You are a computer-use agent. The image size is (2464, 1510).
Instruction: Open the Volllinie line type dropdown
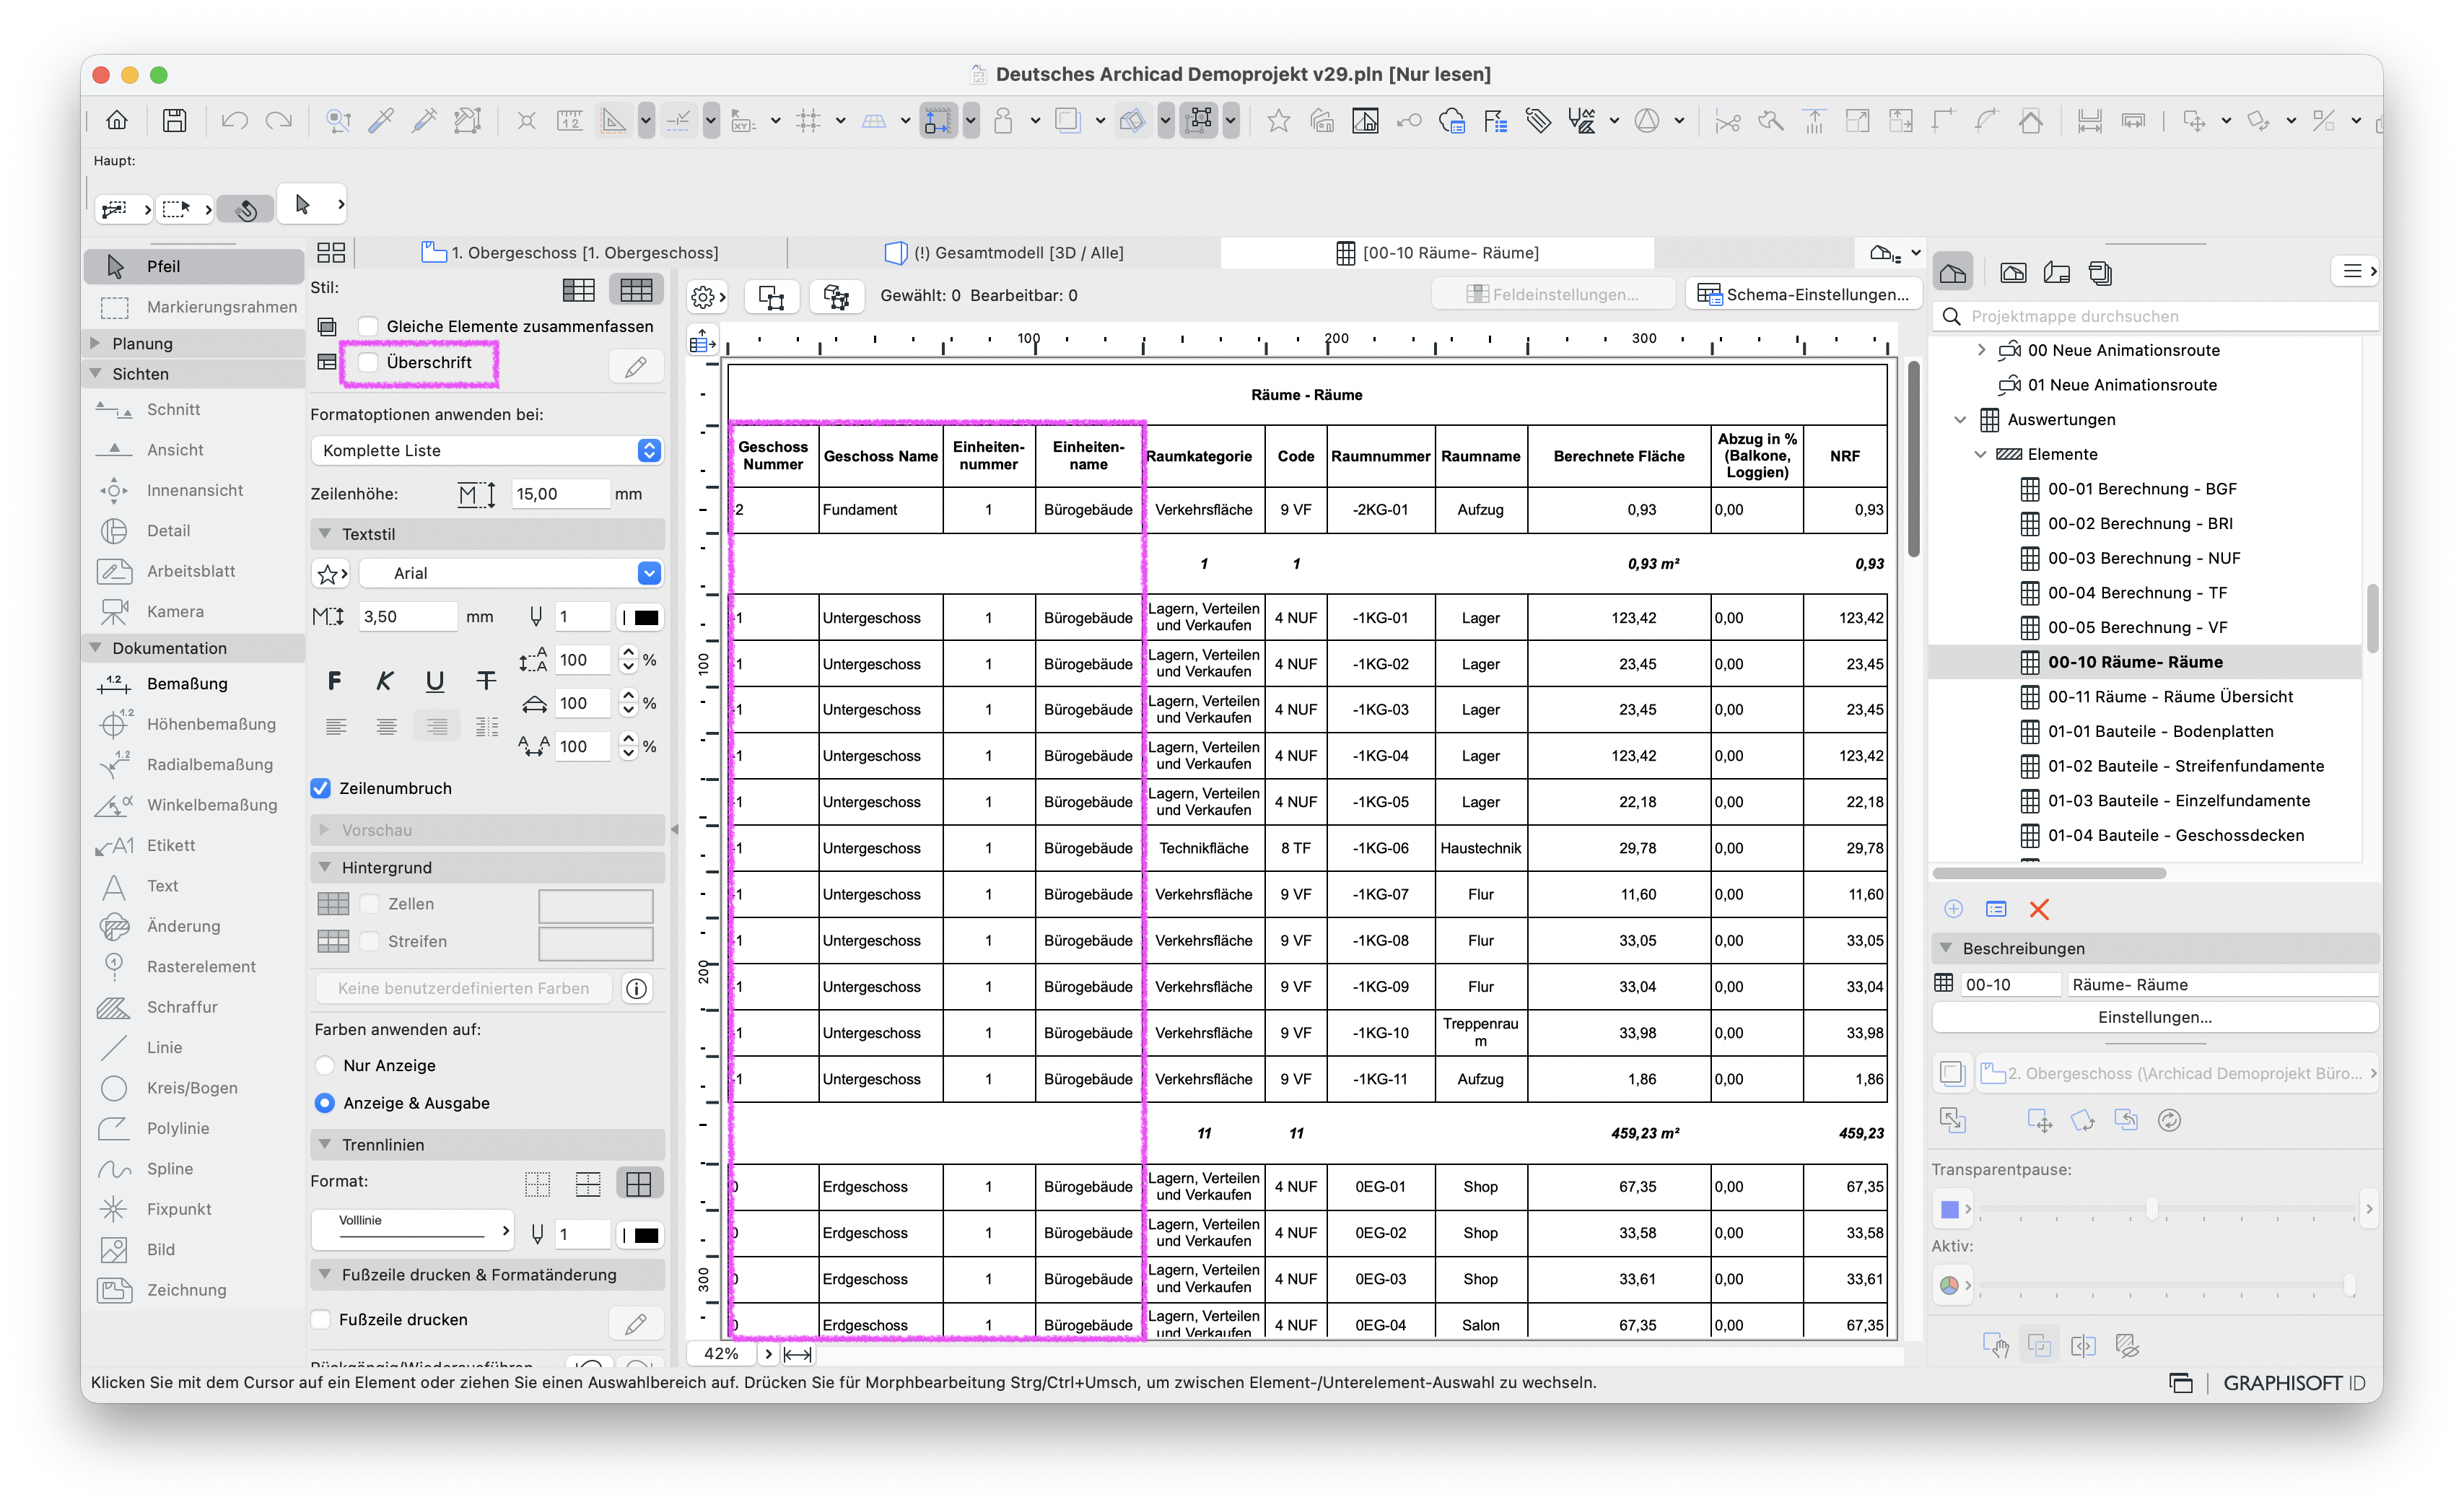[x=412, y=1231]
